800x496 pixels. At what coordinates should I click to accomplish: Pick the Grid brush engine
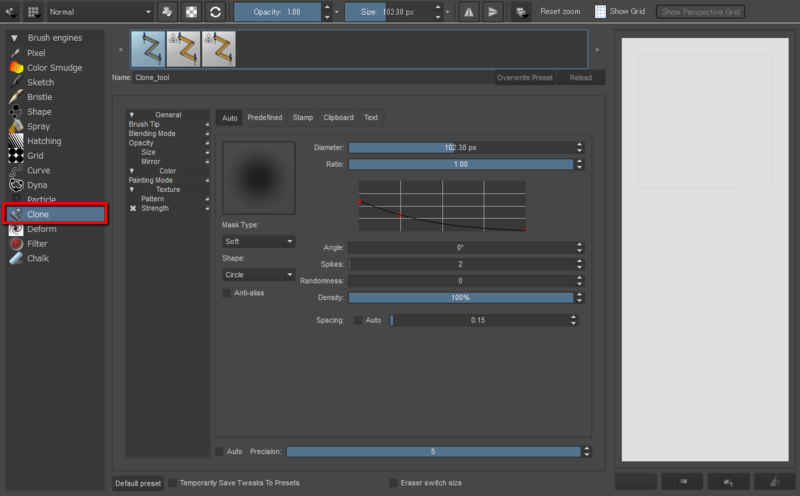click(x=35, y=156)
